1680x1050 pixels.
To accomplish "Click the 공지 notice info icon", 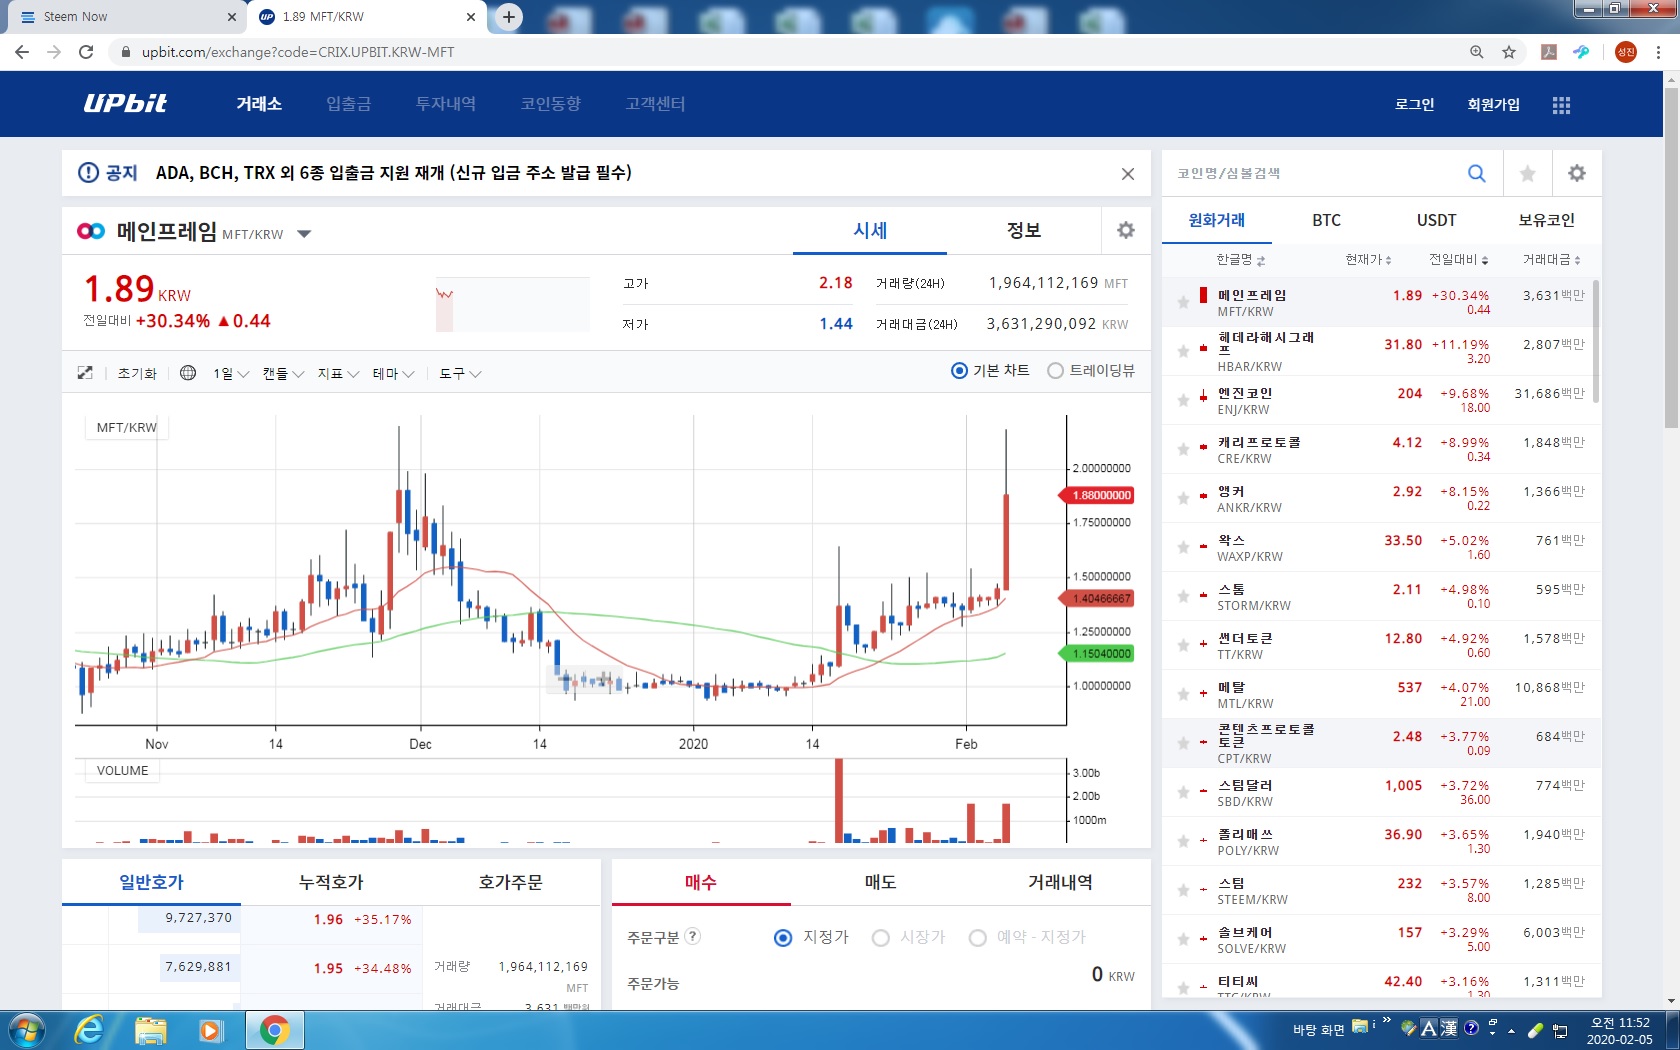I will (x=88, y=173).
